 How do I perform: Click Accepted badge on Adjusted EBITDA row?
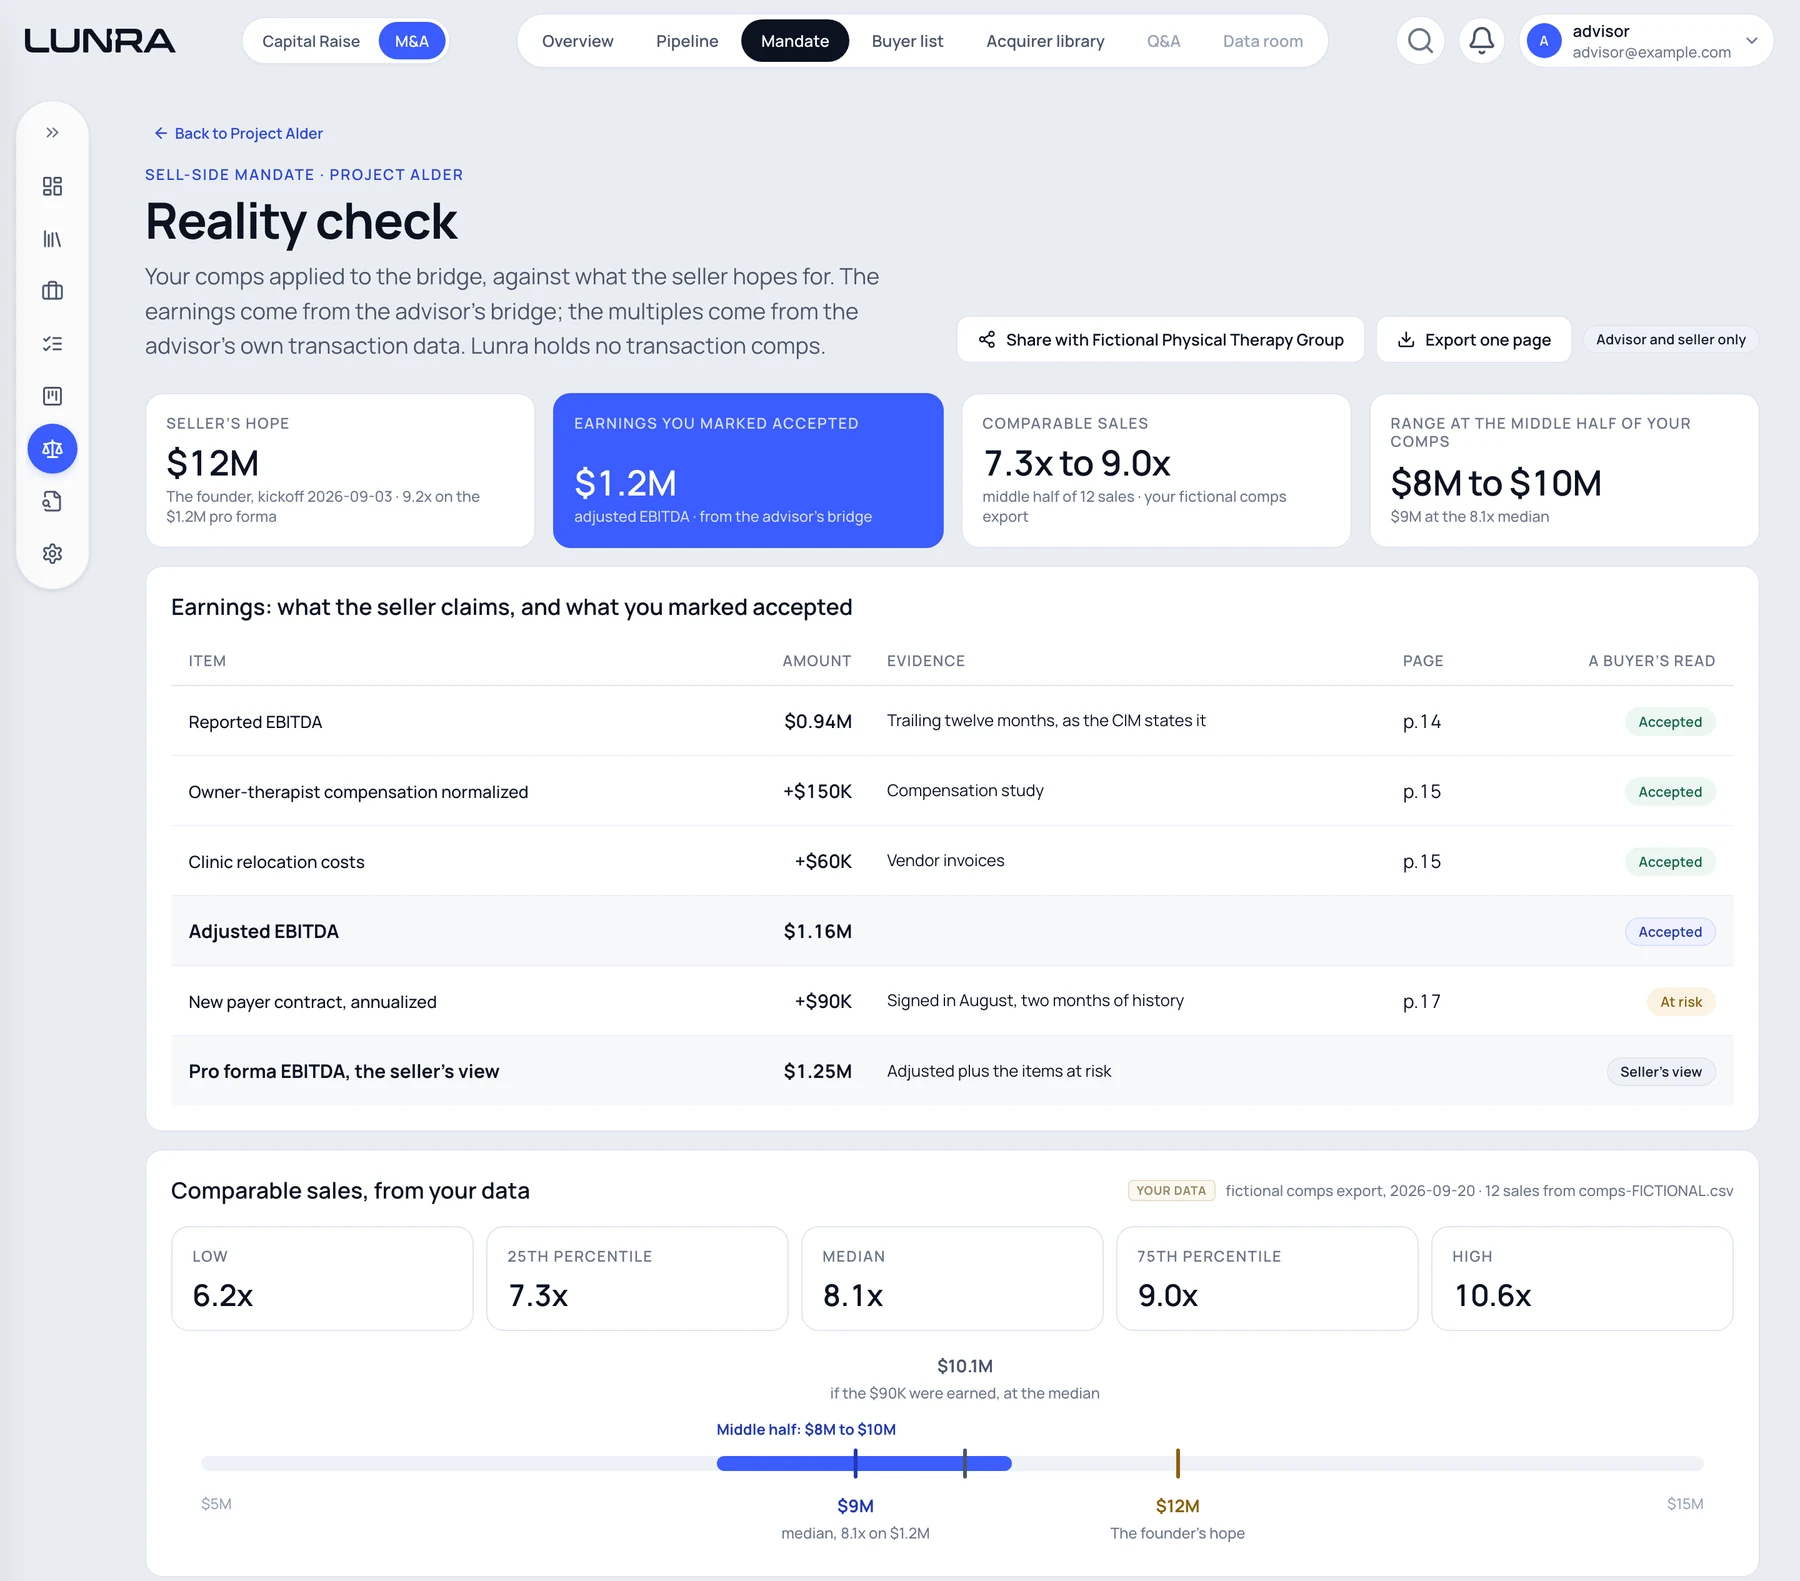(x=1670, y=932)
